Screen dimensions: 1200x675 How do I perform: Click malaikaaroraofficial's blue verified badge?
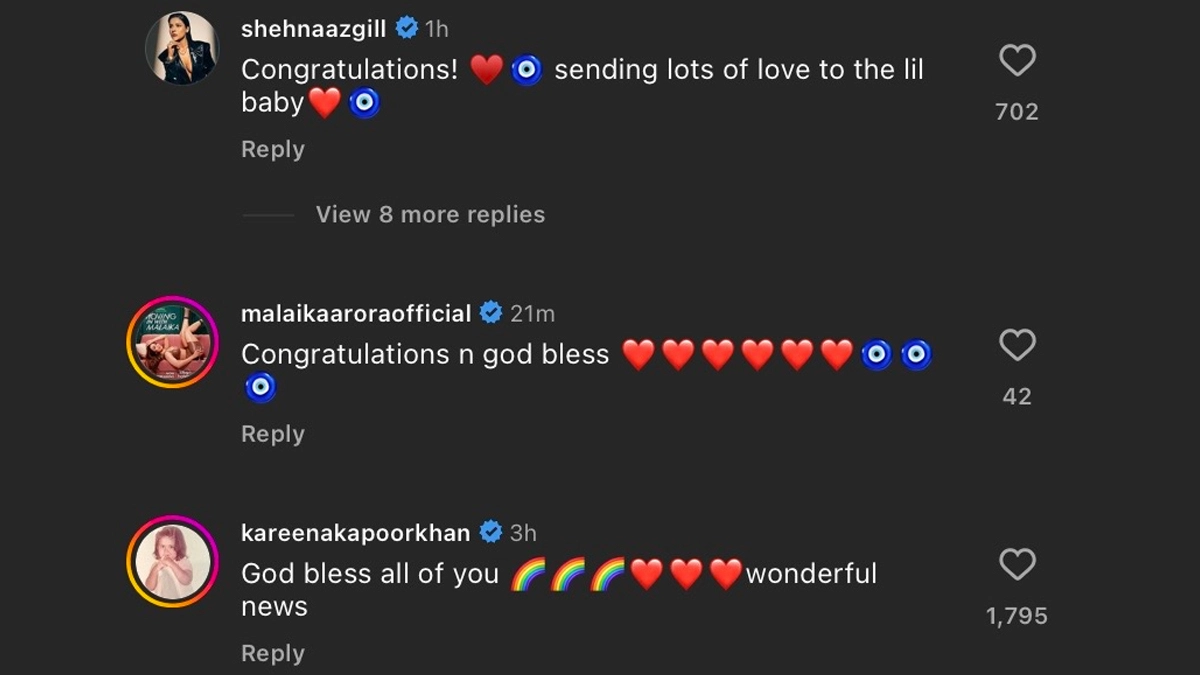click(491, 313)
